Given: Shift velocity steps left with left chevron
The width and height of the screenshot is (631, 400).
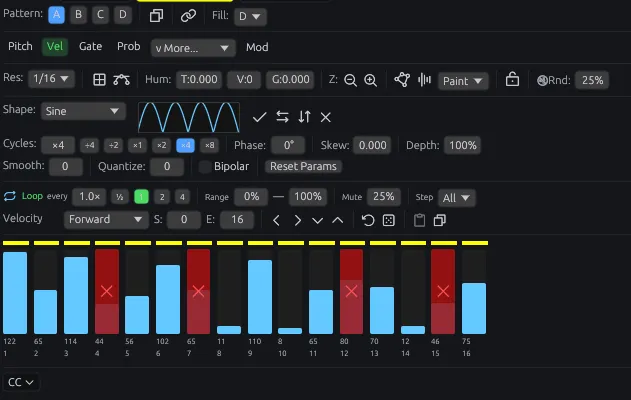Looking at the screenshot, I should (x=276, y=220).
